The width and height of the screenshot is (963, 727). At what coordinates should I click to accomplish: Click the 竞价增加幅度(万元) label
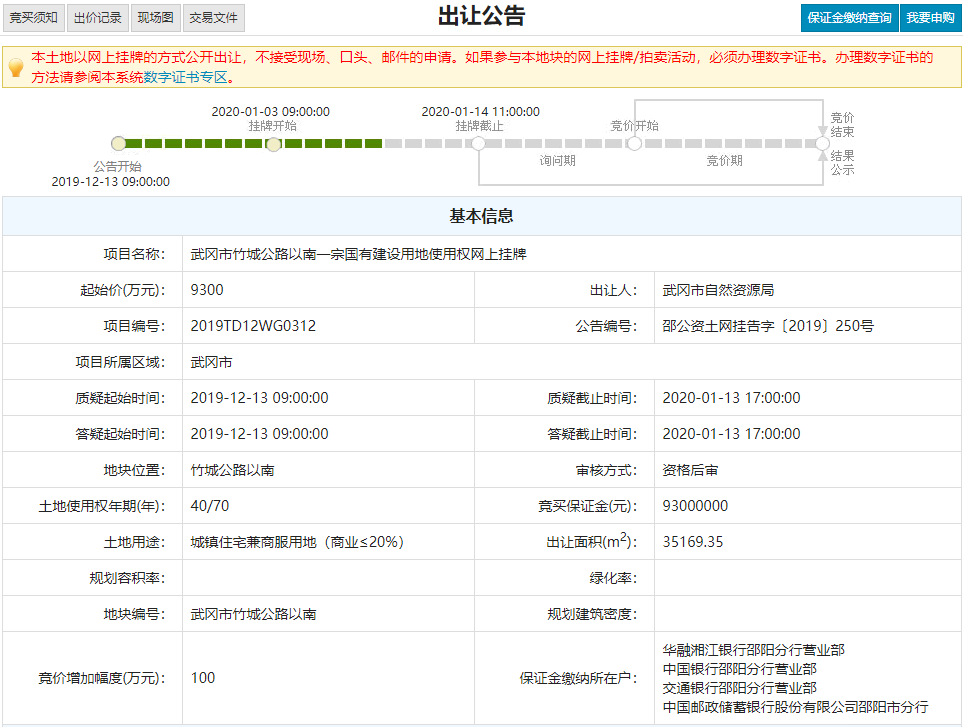click(x=102, y=678)
